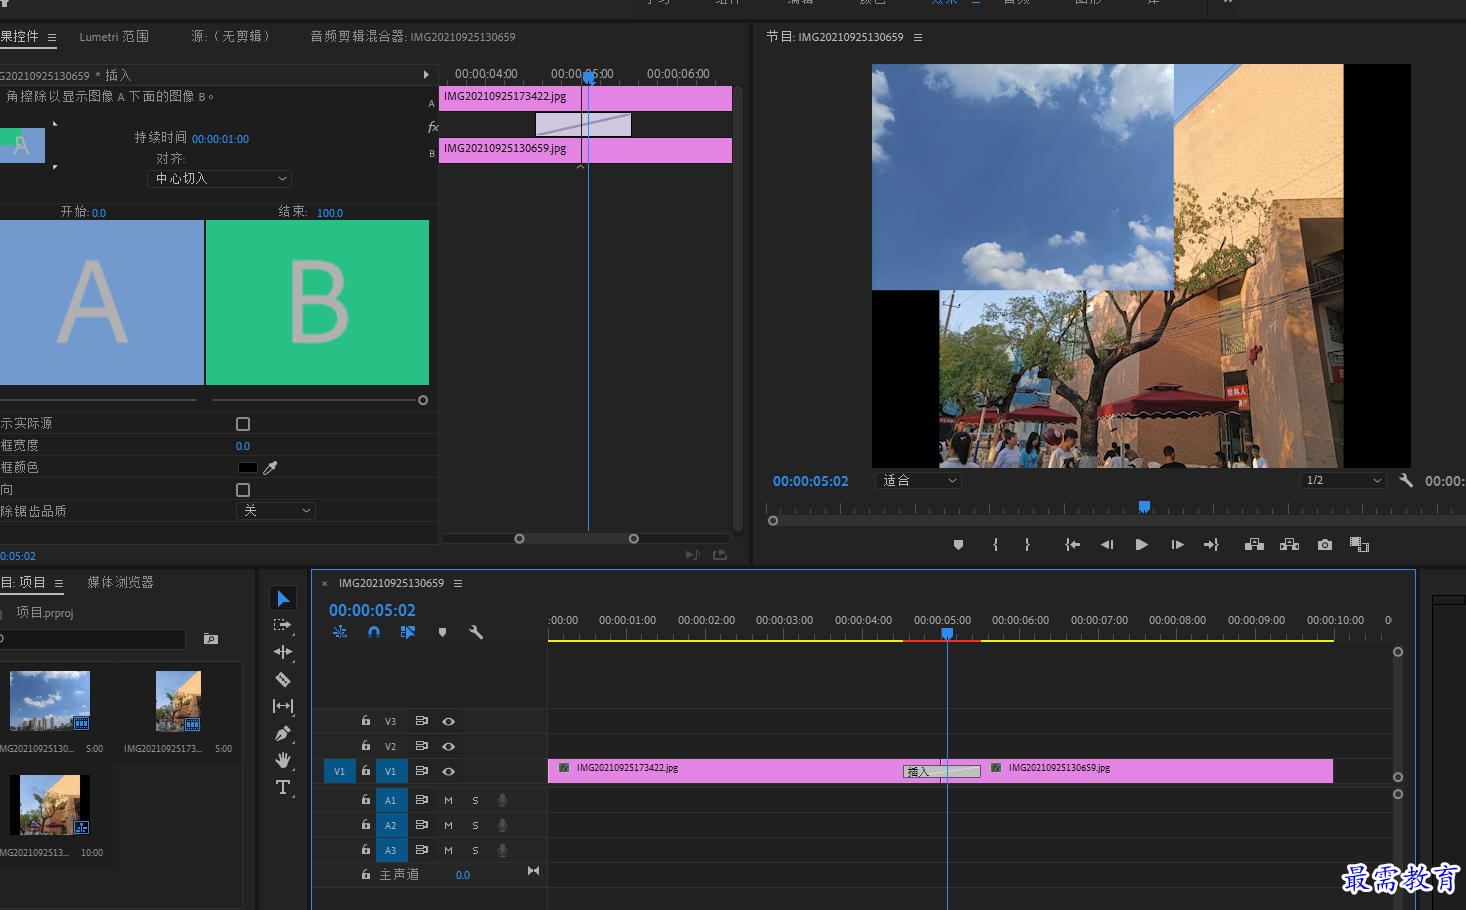
Task: Toggle V1 track visibility eye
Action: click(449, 771)
